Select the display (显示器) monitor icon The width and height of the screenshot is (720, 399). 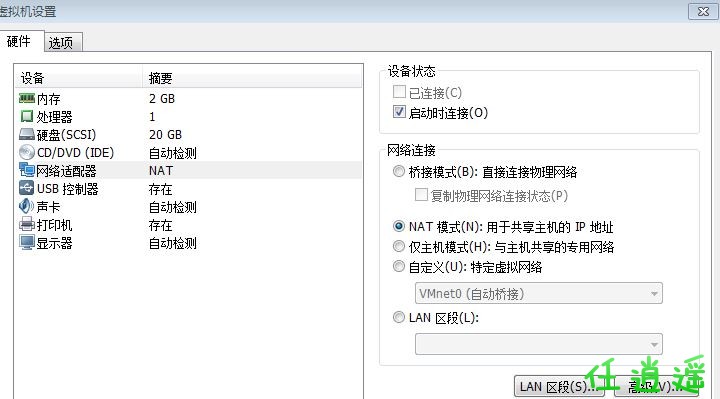click(x=27, y=242)
